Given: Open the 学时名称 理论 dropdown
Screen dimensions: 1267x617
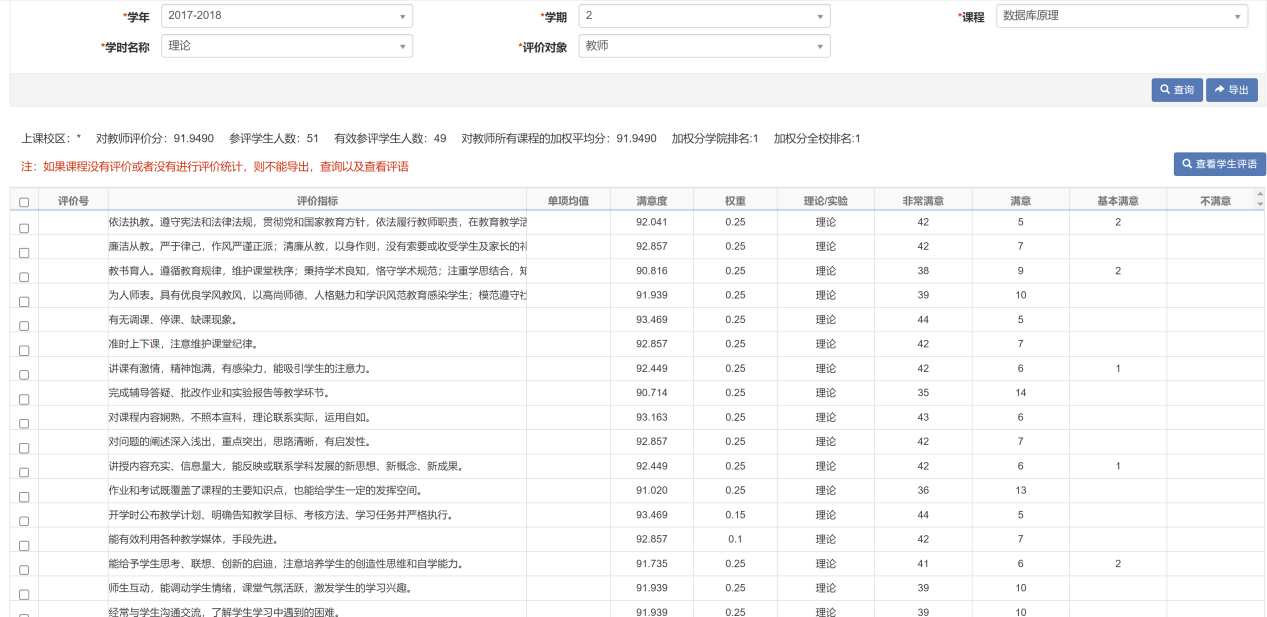Looking at the screenshot, I should [287, 46].
